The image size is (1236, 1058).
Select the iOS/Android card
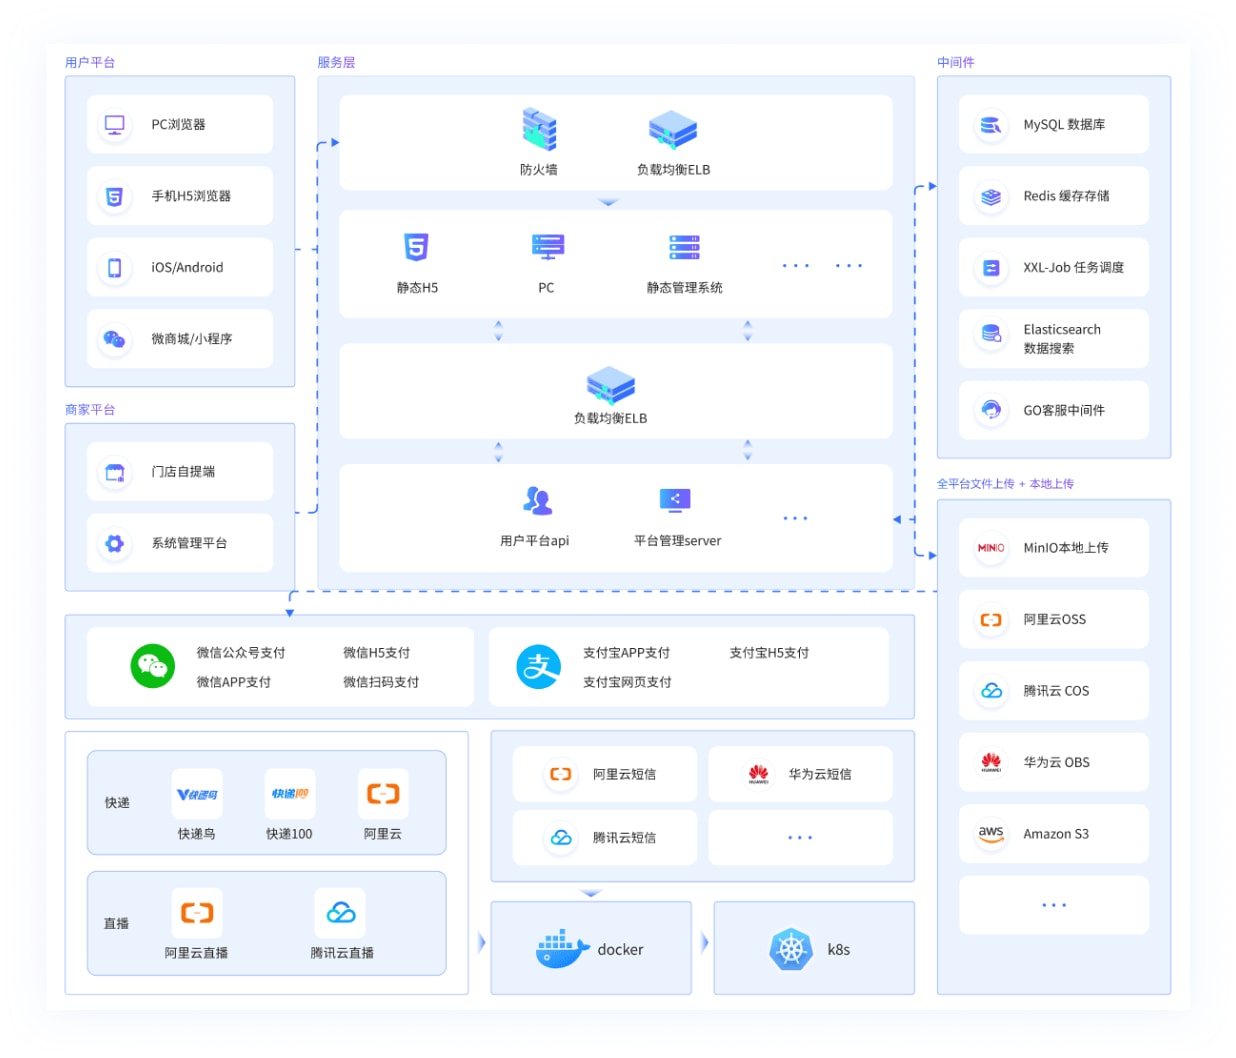tap(180, 267)
